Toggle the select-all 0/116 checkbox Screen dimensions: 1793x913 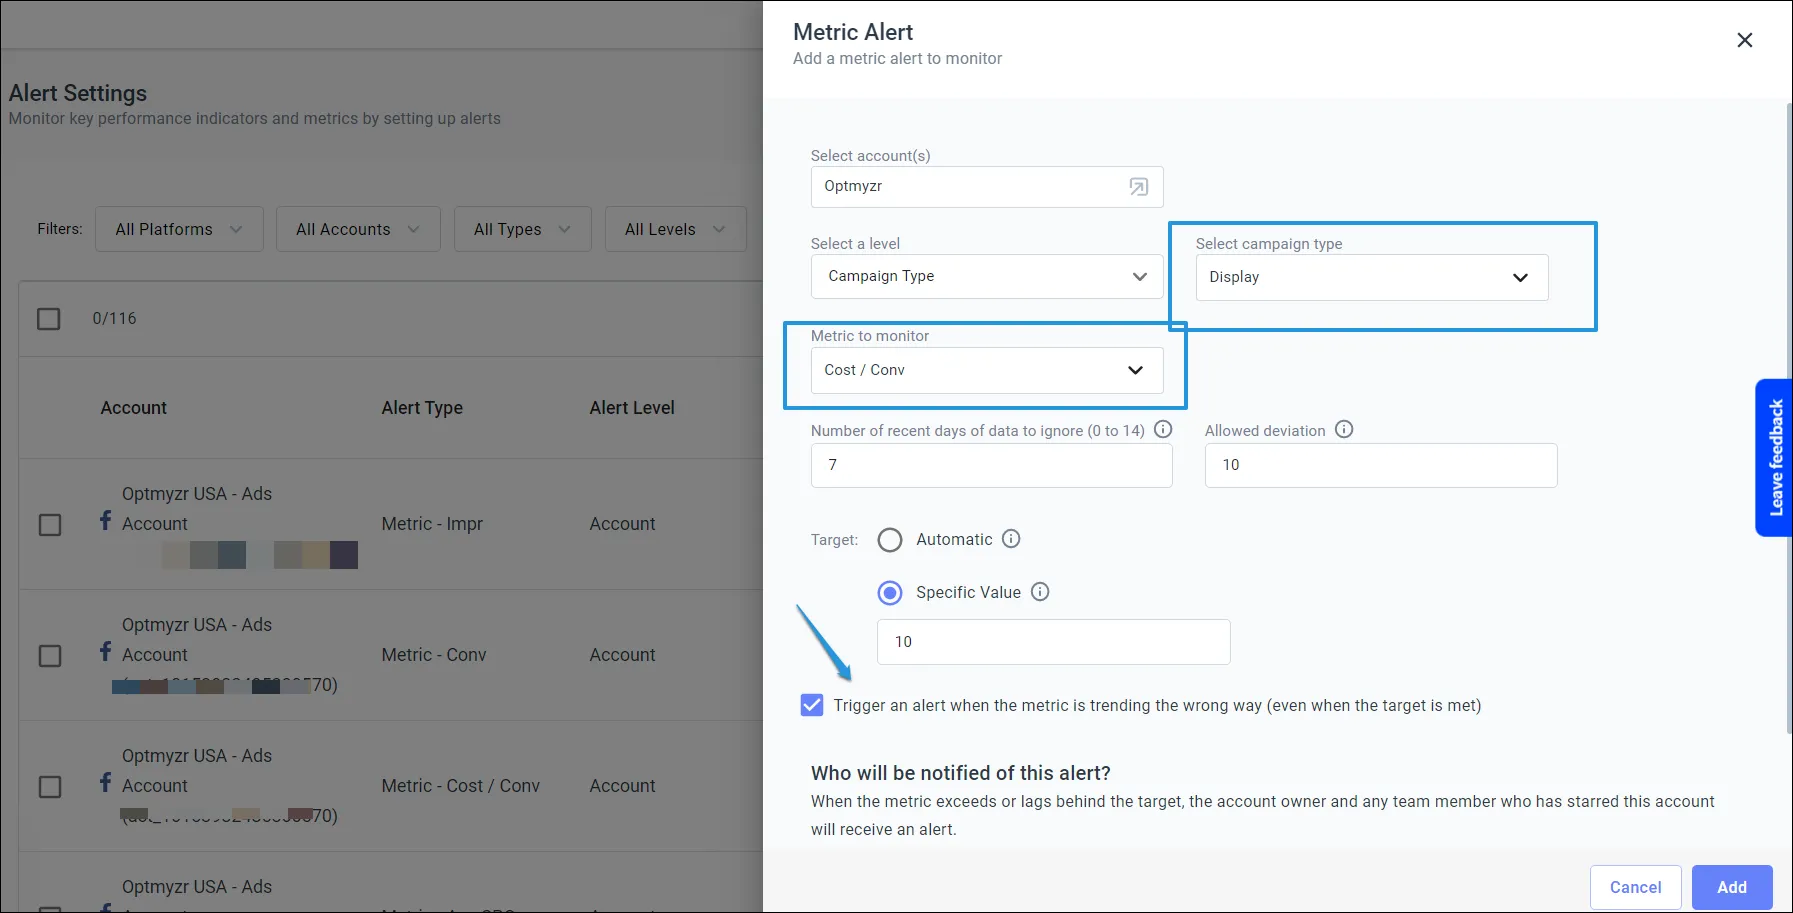click(48, 319)
